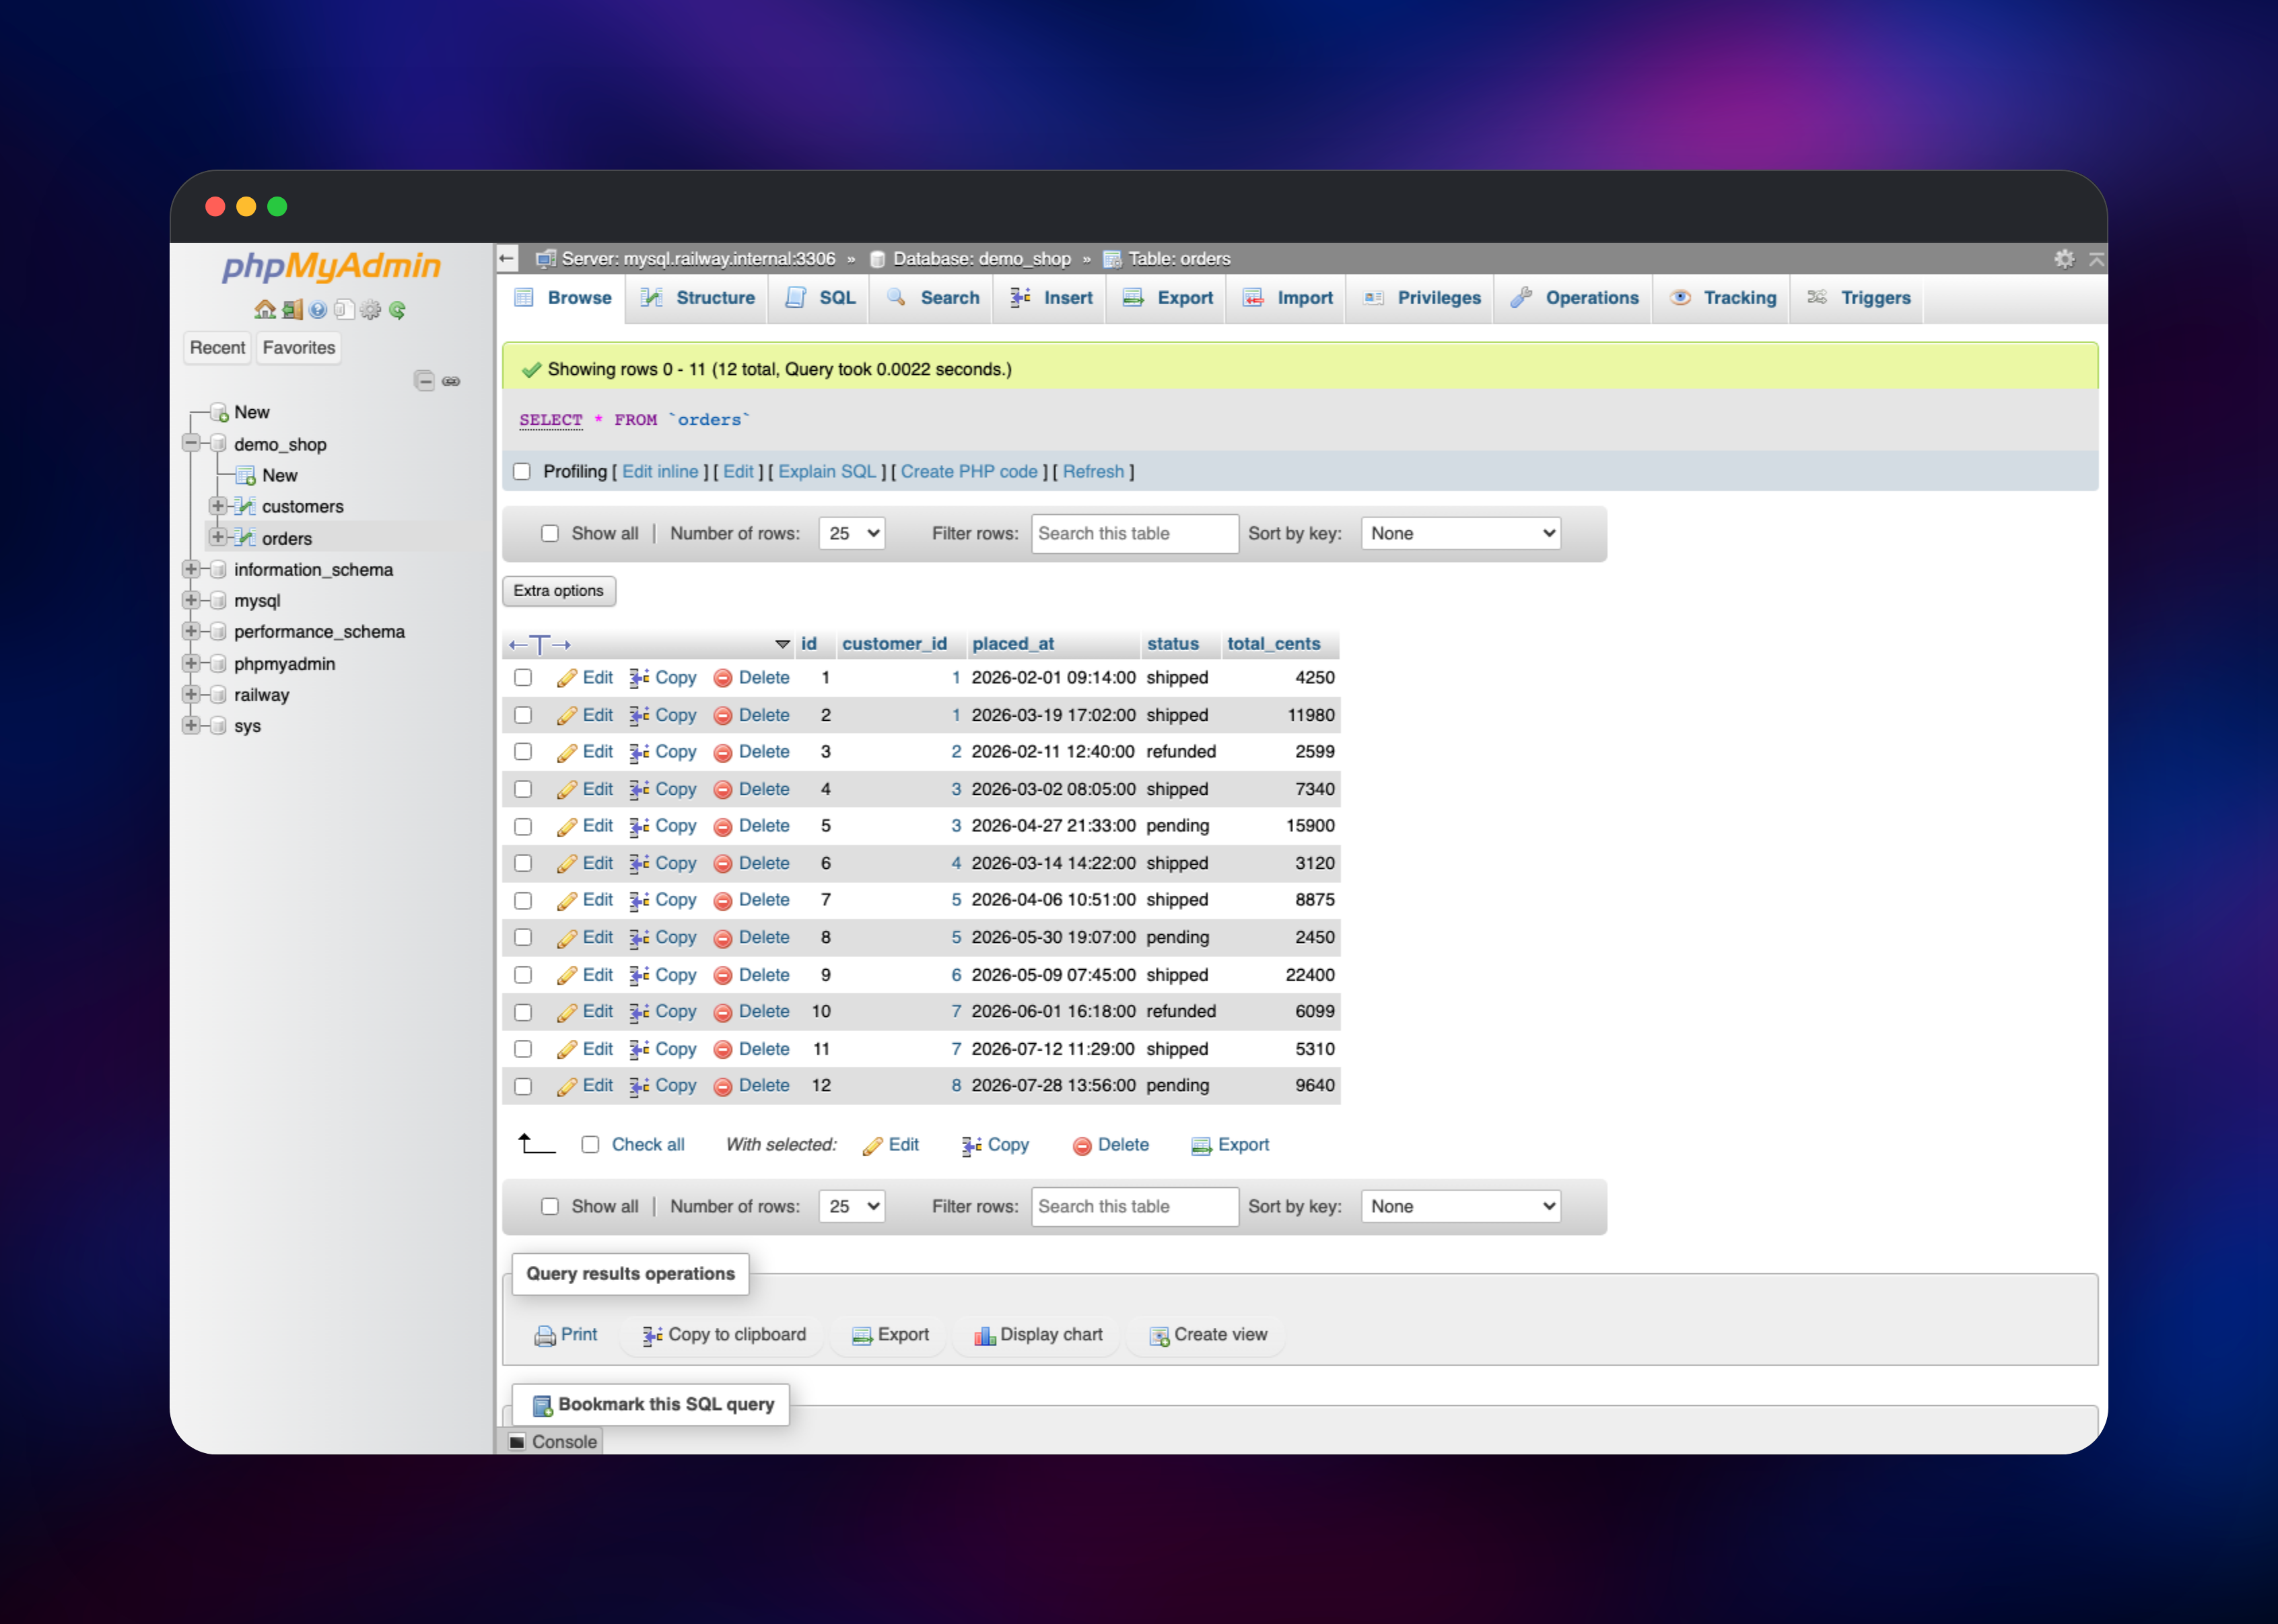Image resolution: width=2278 pixels, height=1624 pixels.
Task: Expand the mysql database node
Action: tap(191, 600)
